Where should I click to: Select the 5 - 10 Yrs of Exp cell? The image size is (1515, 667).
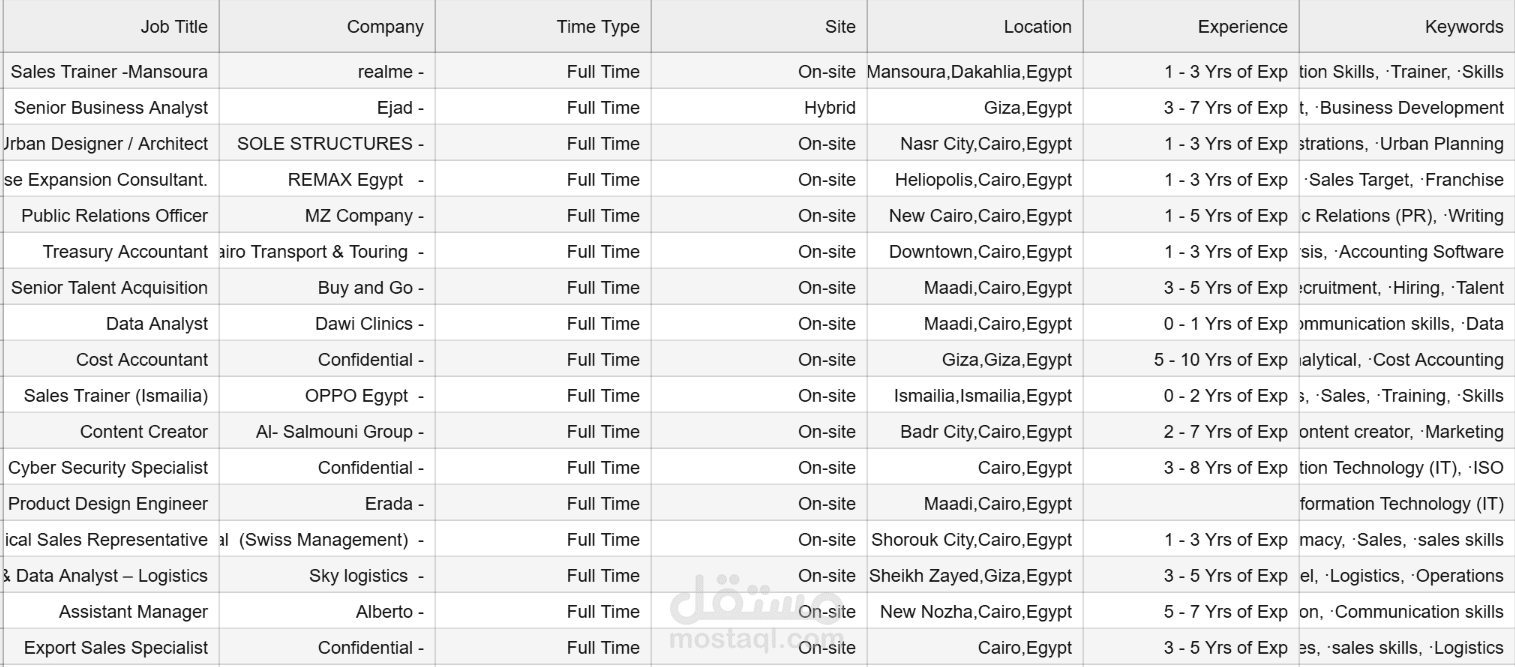1191,359
